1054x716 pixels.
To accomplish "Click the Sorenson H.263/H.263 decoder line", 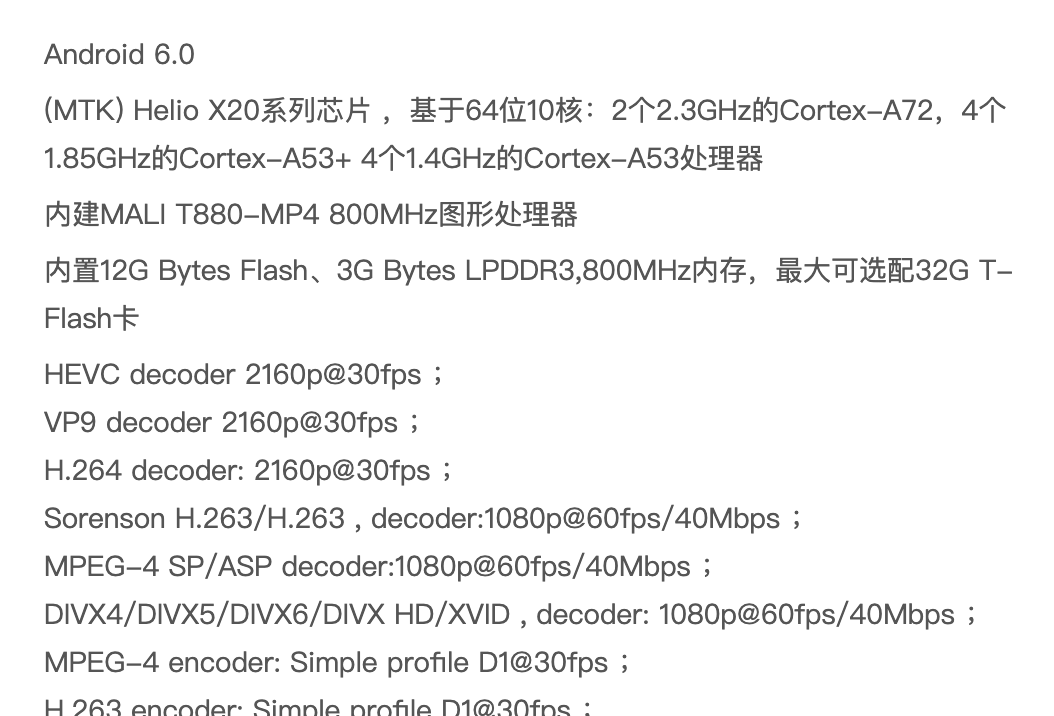I will coord(424,519).
